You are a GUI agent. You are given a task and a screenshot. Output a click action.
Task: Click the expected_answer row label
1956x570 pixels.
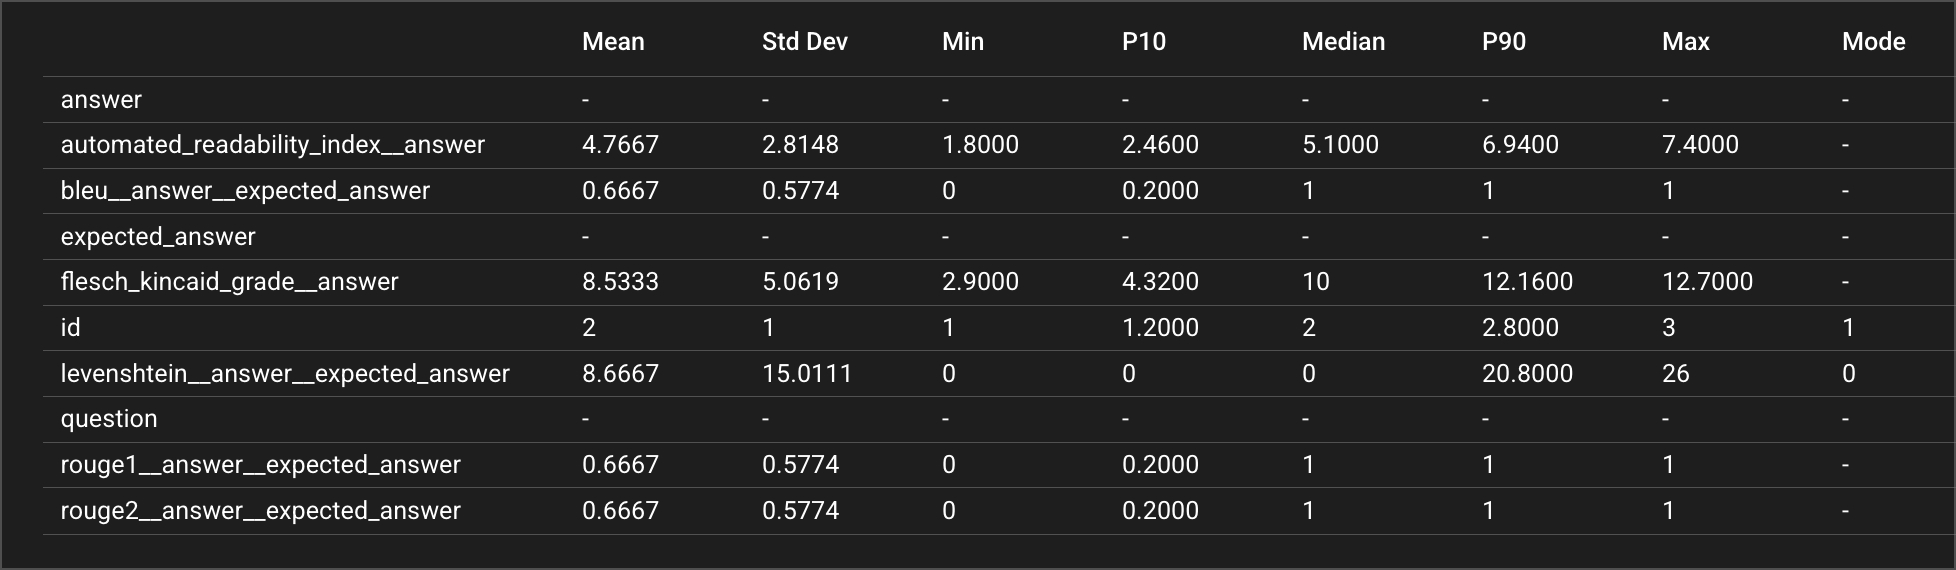[x=158, y=237]
